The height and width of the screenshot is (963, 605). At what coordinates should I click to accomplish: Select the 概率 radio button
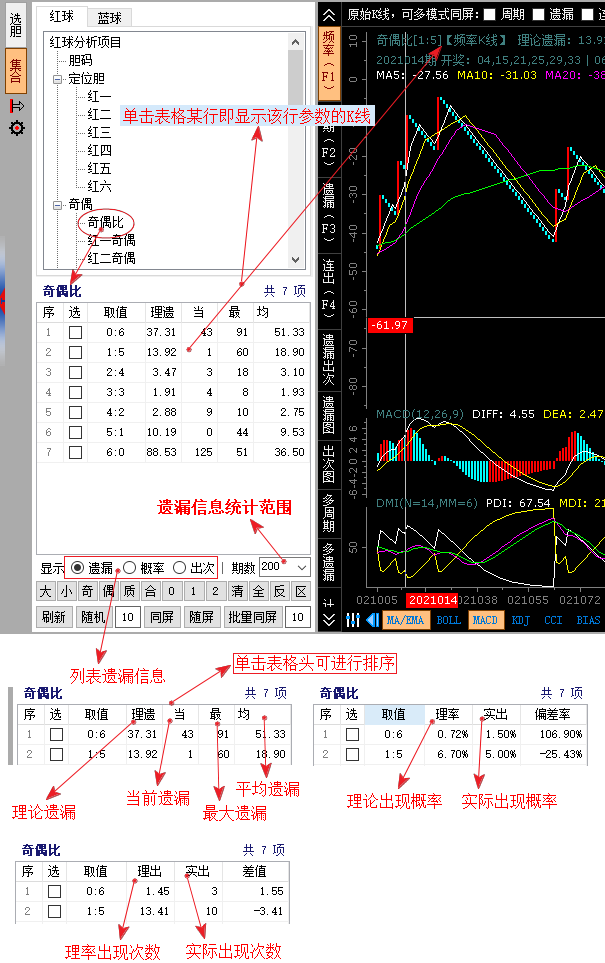point(130,567)
